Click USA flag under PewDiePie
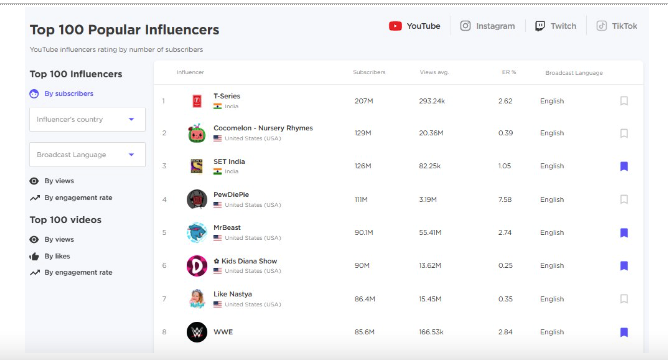This screenshot has width=668, height=360. point(218,205)
